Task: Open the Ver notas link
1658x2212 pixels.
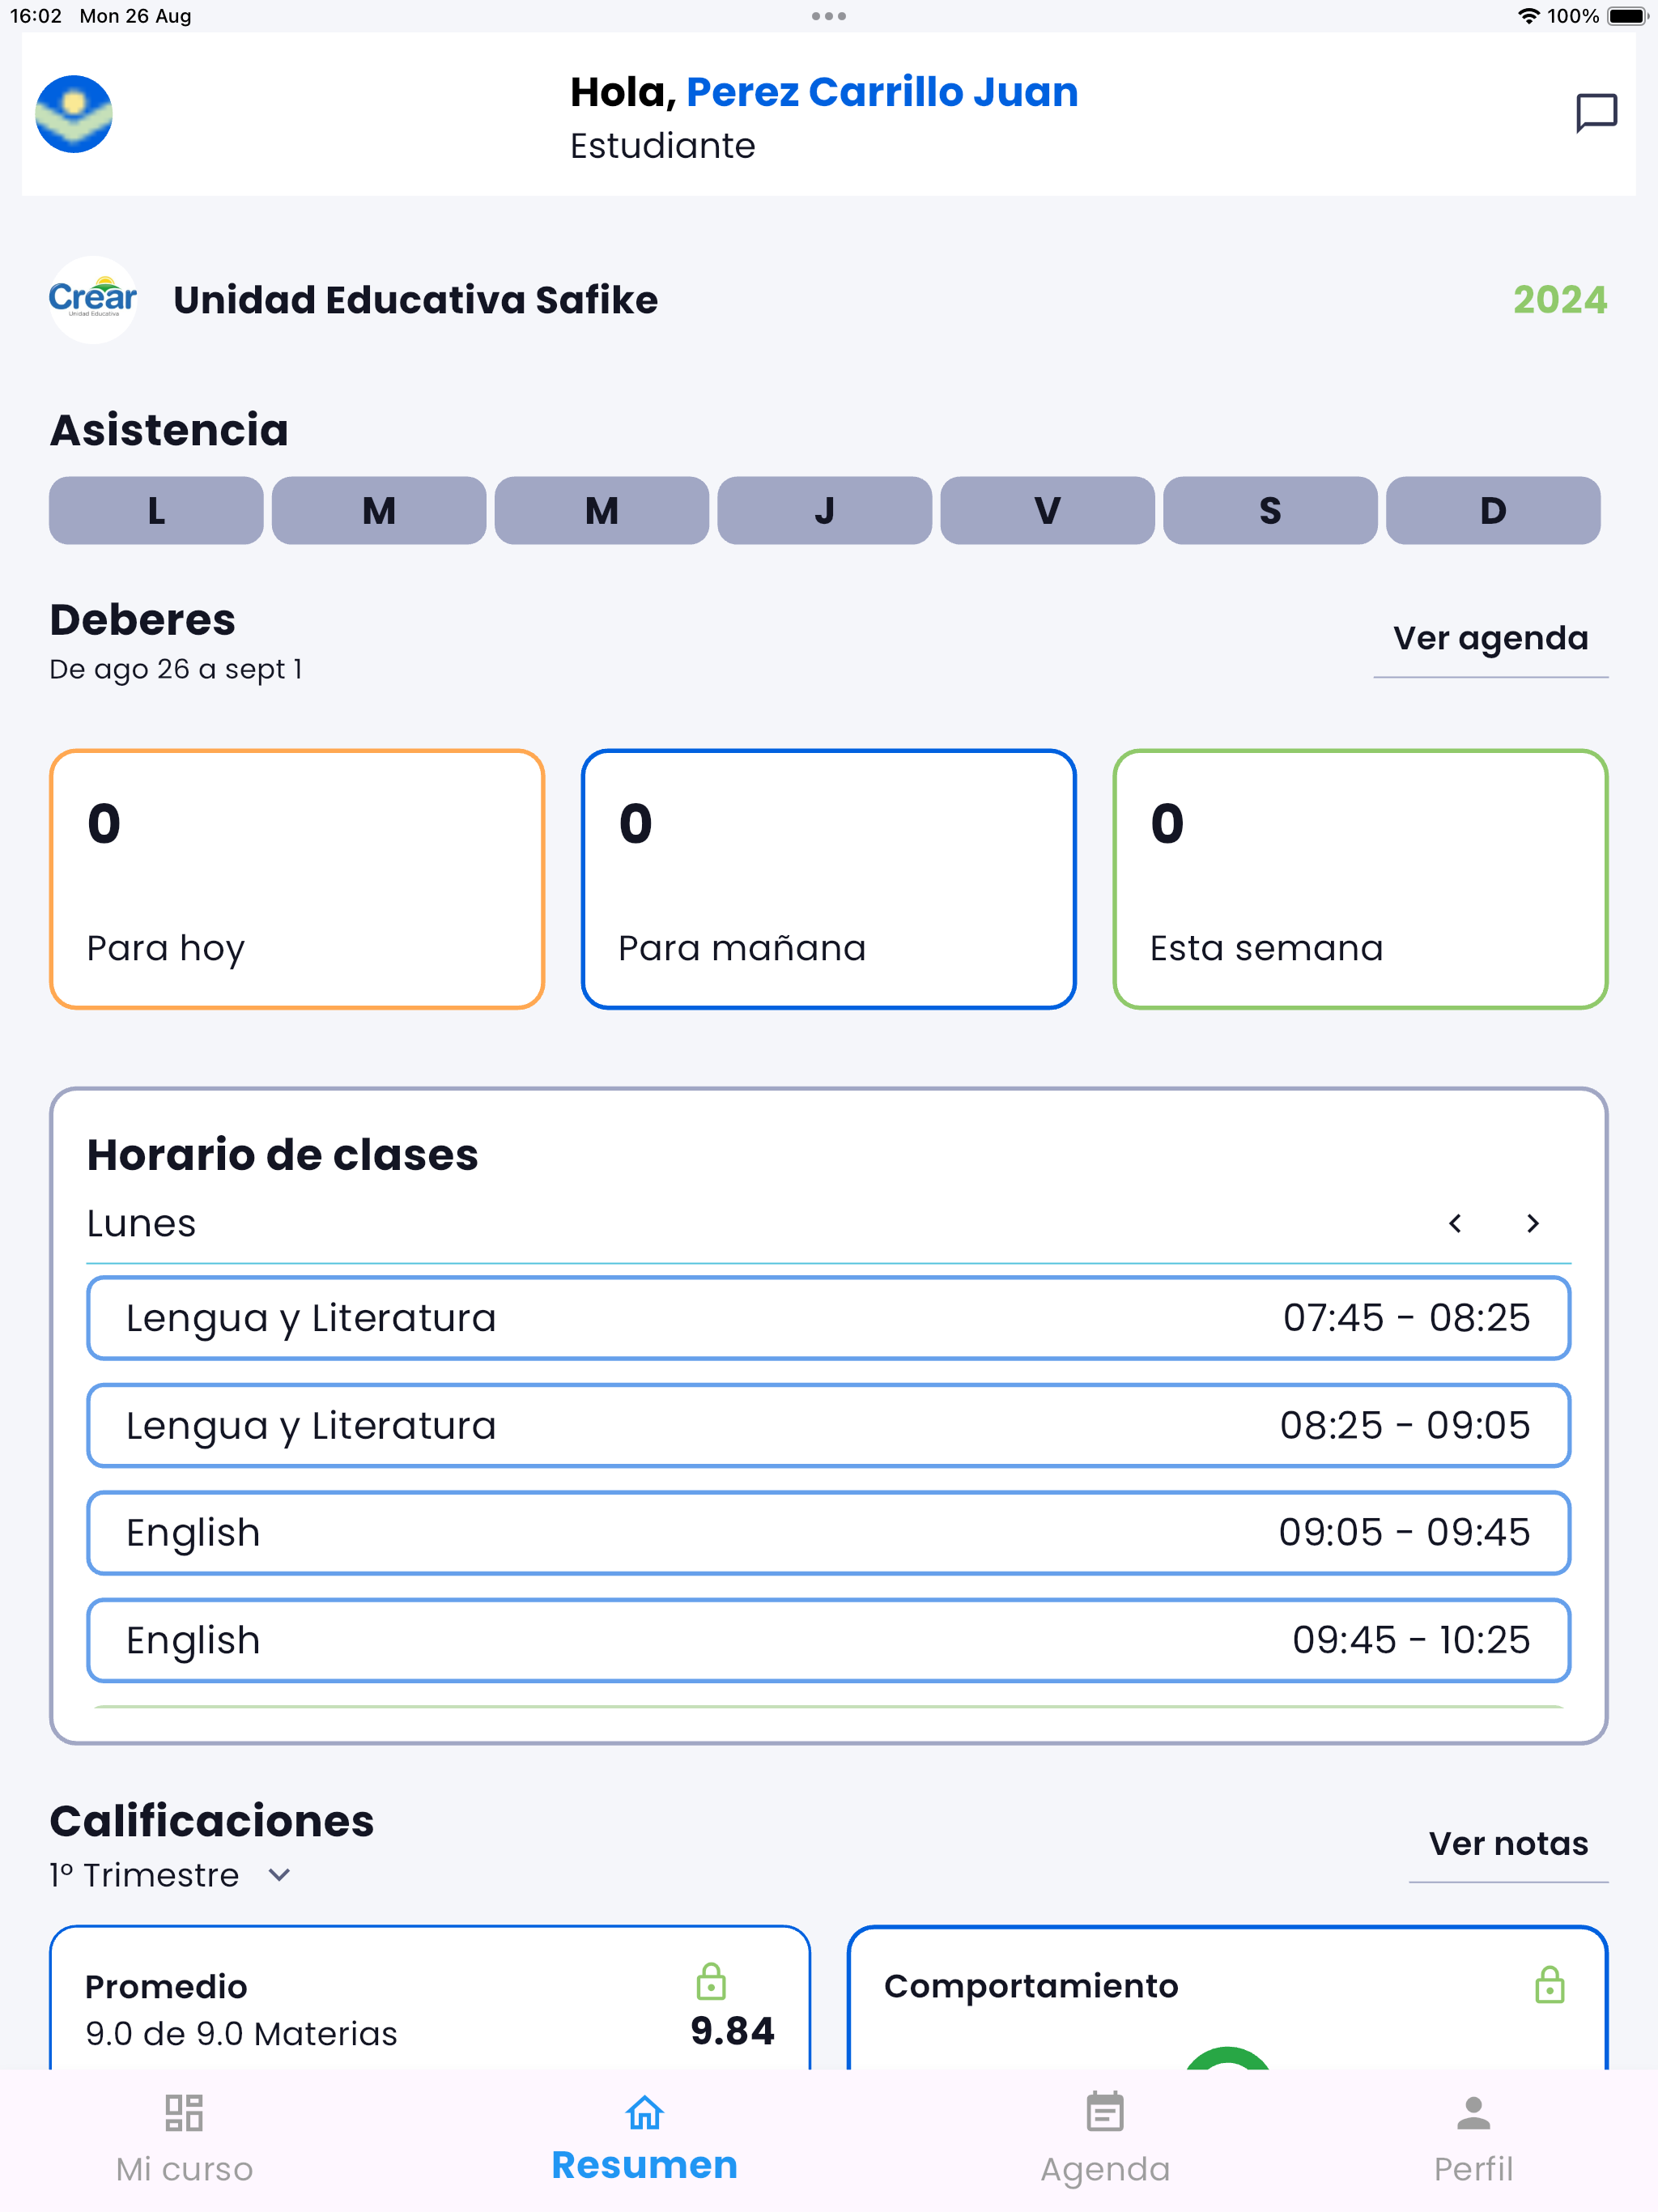Action: pyautogui.click(x=1508, y=1843)
